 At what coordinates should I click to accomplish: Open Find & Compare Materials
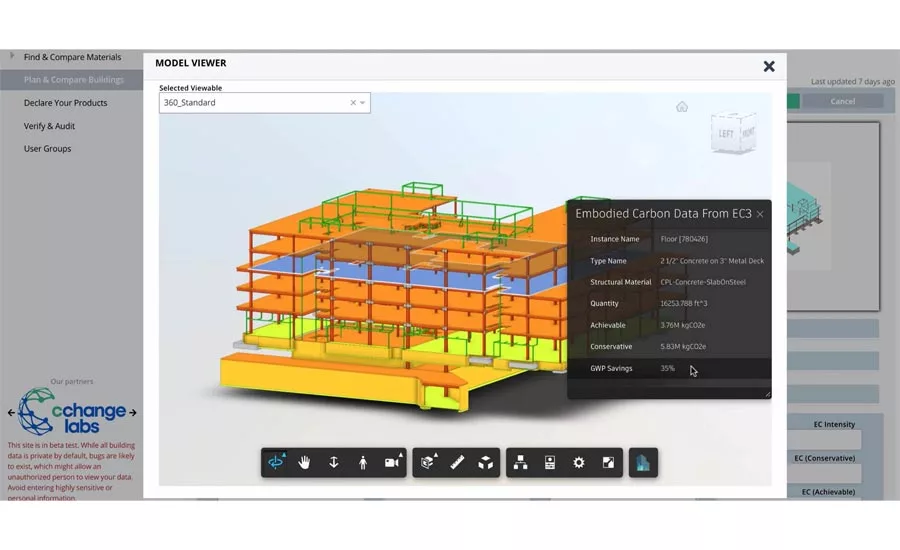(72, 57)
